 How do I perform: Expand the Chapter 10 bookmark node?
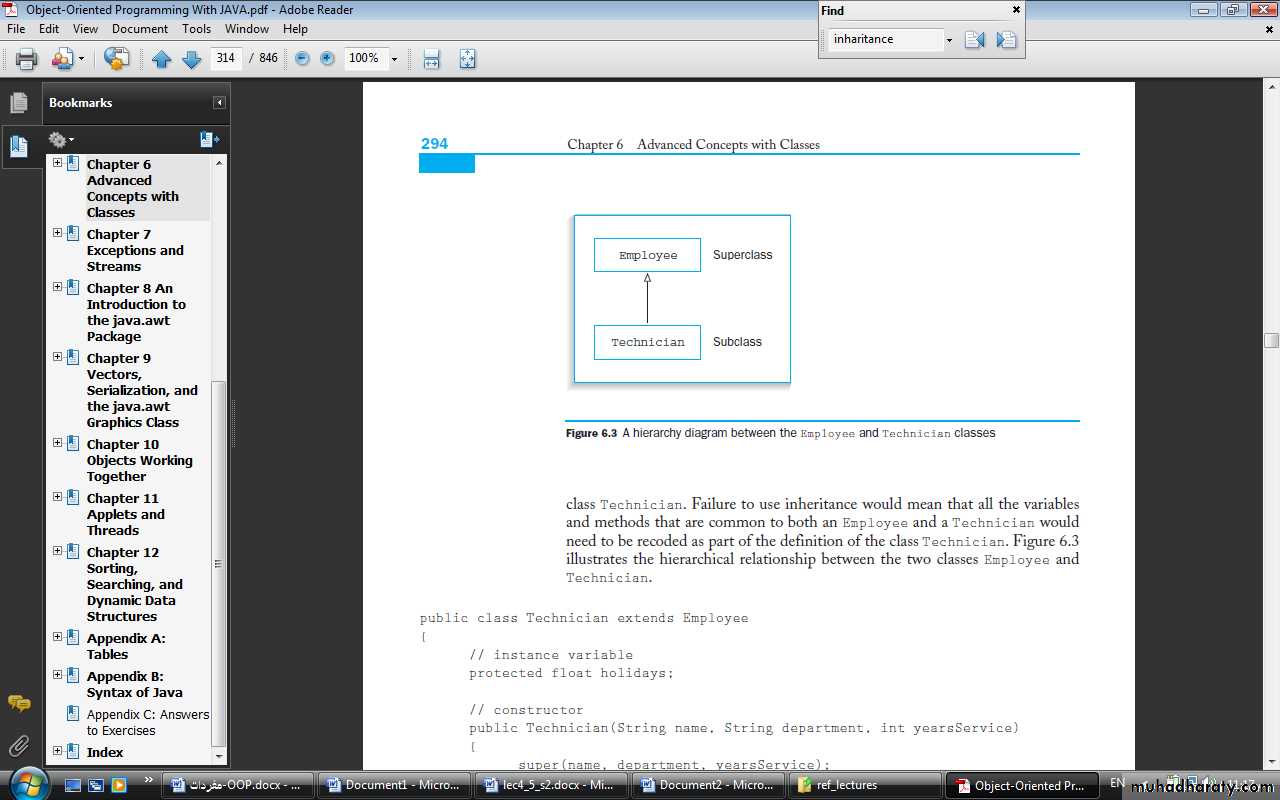[57, 443]
